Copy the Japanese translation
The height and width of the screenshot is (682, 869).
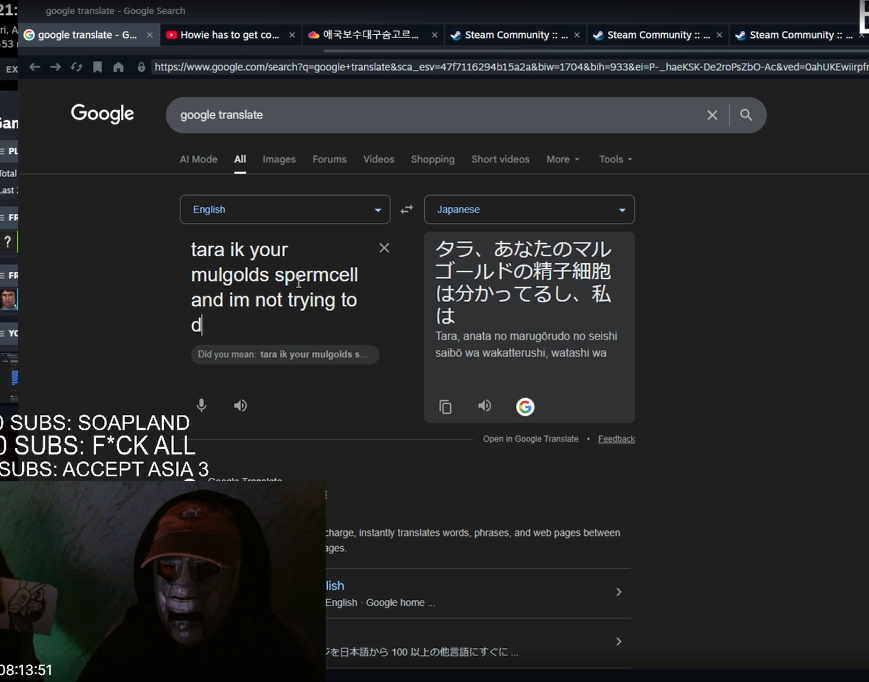(446, 407)
